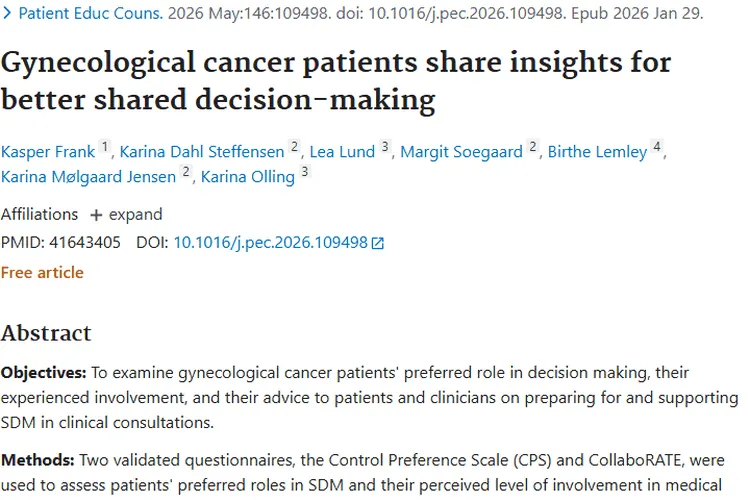Viewport: 750px width, 500px height.
Task: Show affiliation 1 next to Kasper Frank
Action: 105,147
